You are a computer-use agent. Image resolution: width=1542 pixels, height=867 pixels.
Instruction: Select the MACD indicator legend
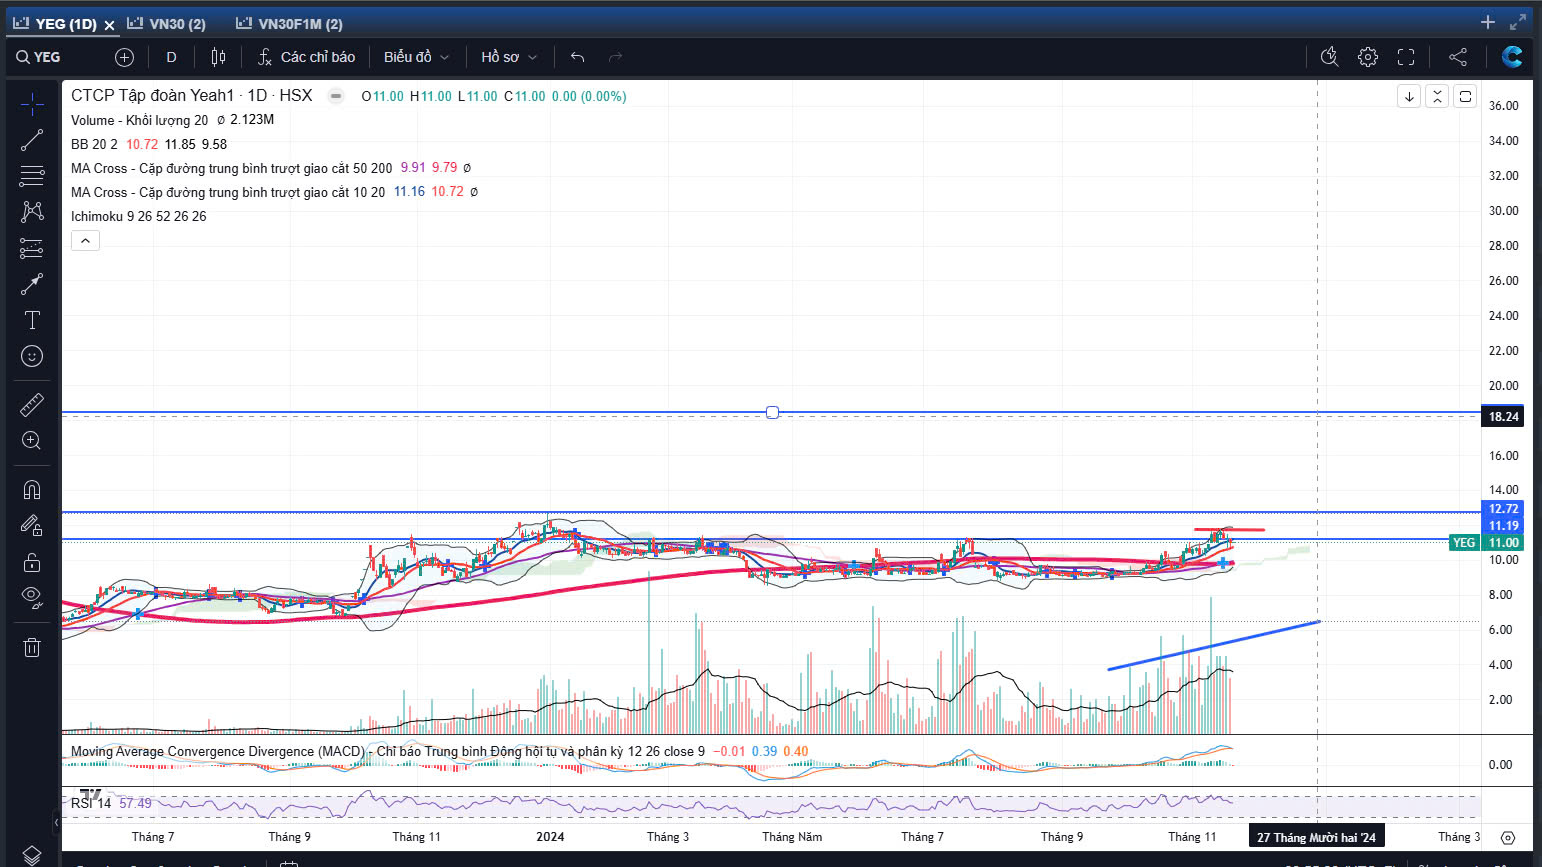click(388, 751)
